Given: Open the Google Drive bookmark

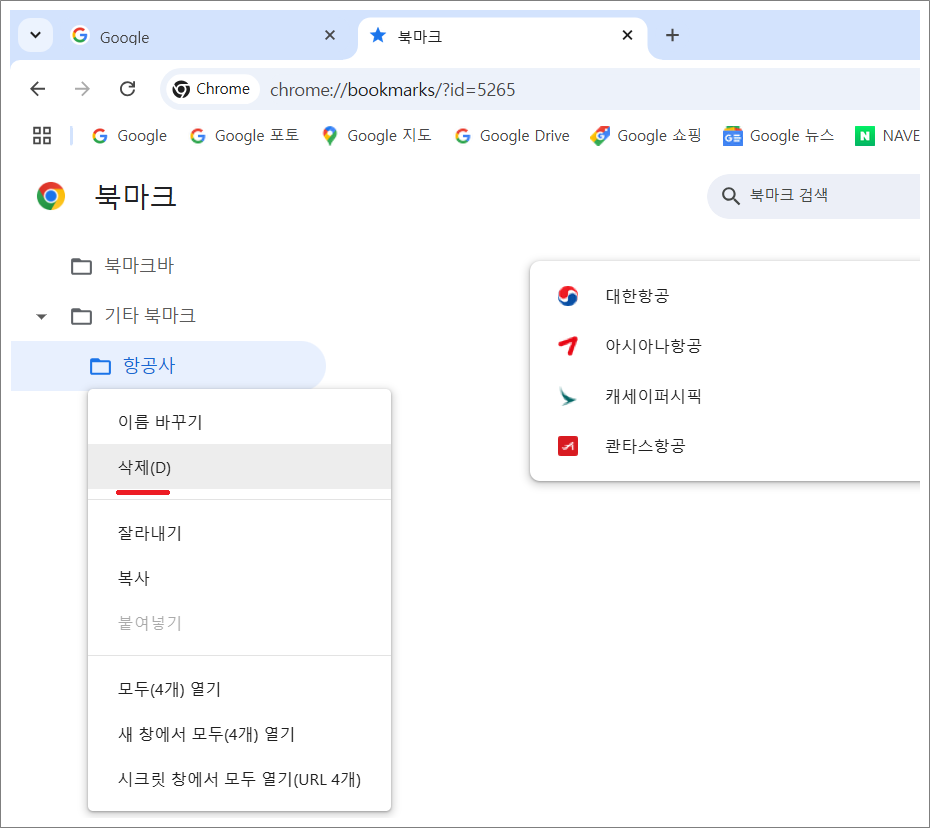Looking at the screenshot, I should click(x=512, y=136).
